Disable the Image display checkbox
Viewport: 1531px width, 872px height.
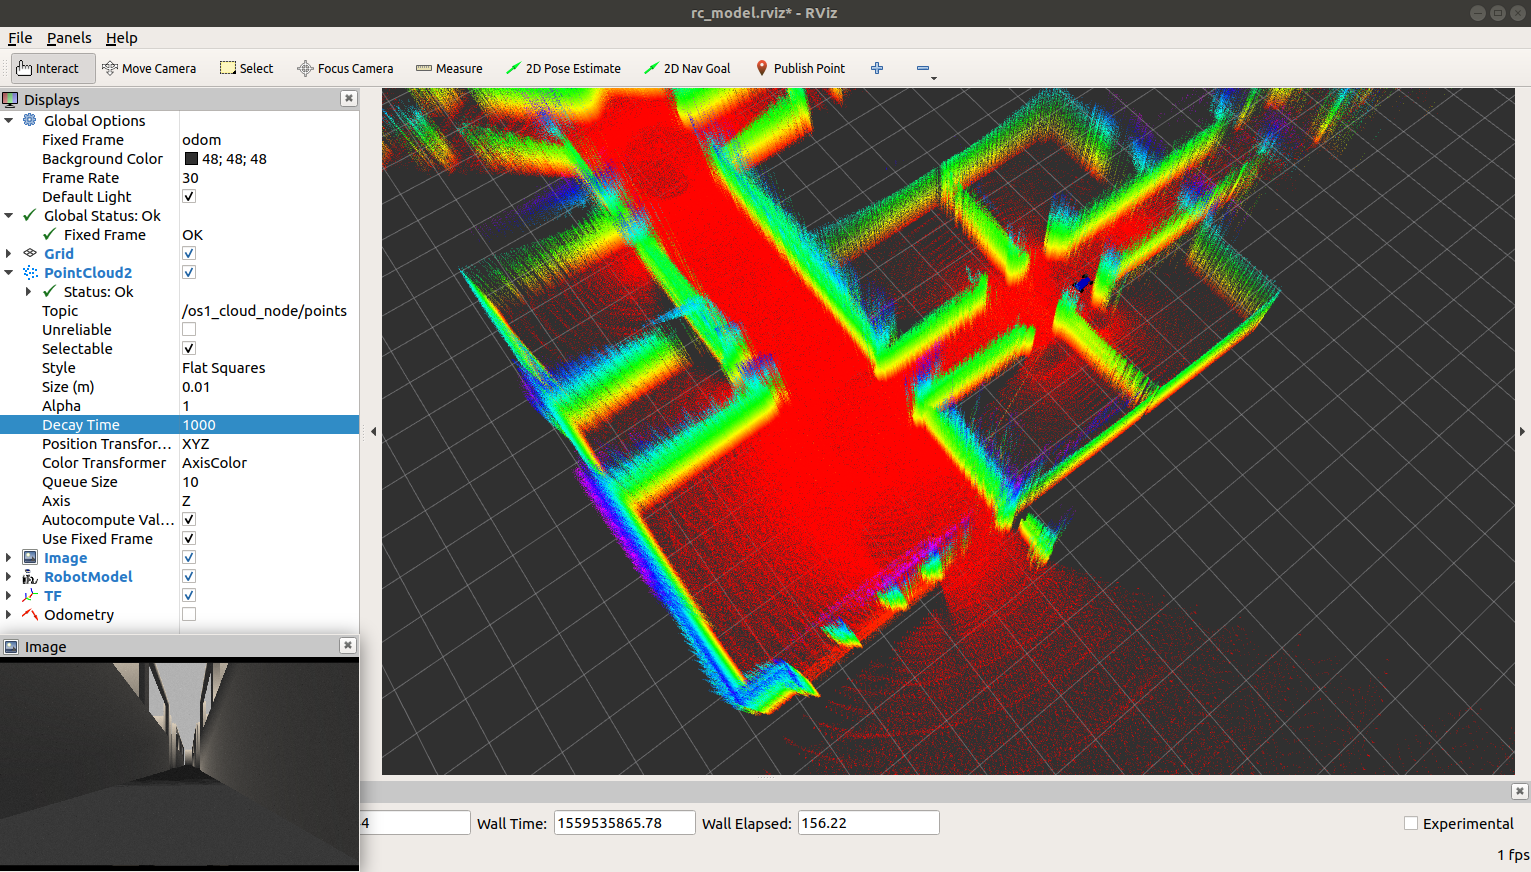189,557
